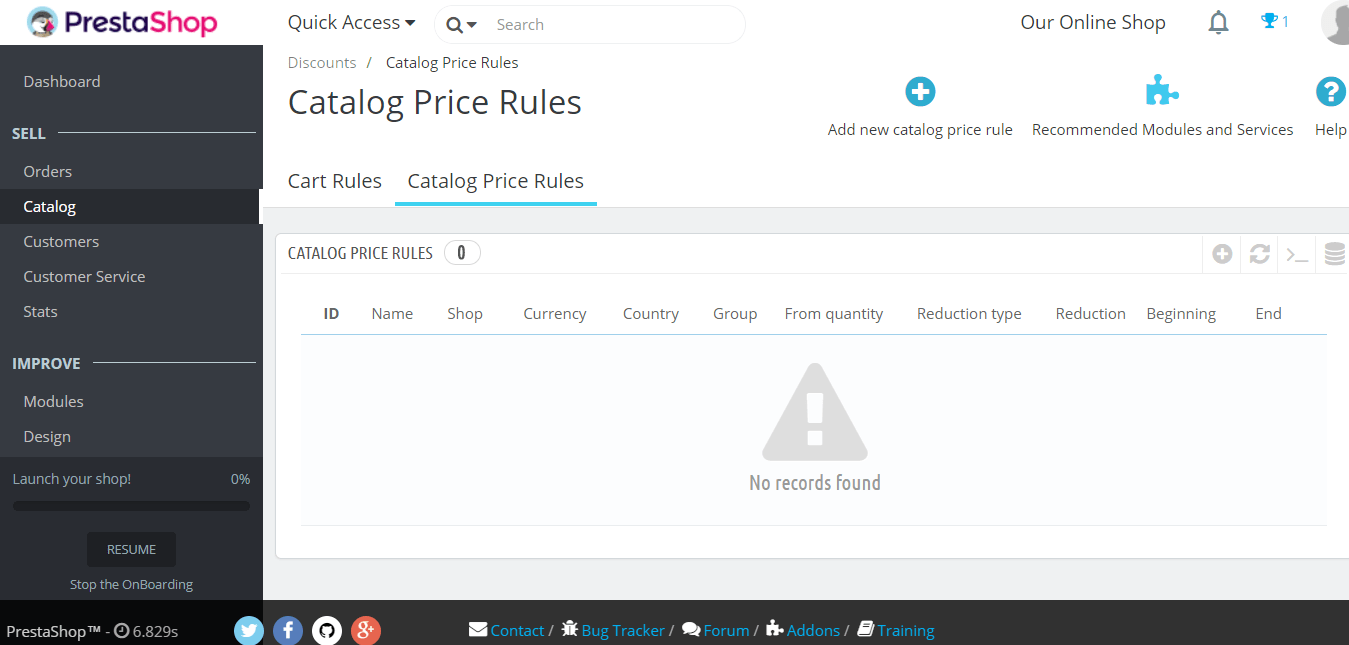This screenshot has height=645, width=1349.
Task: Open the Help question mark icon
Action: coord(1330,91)
